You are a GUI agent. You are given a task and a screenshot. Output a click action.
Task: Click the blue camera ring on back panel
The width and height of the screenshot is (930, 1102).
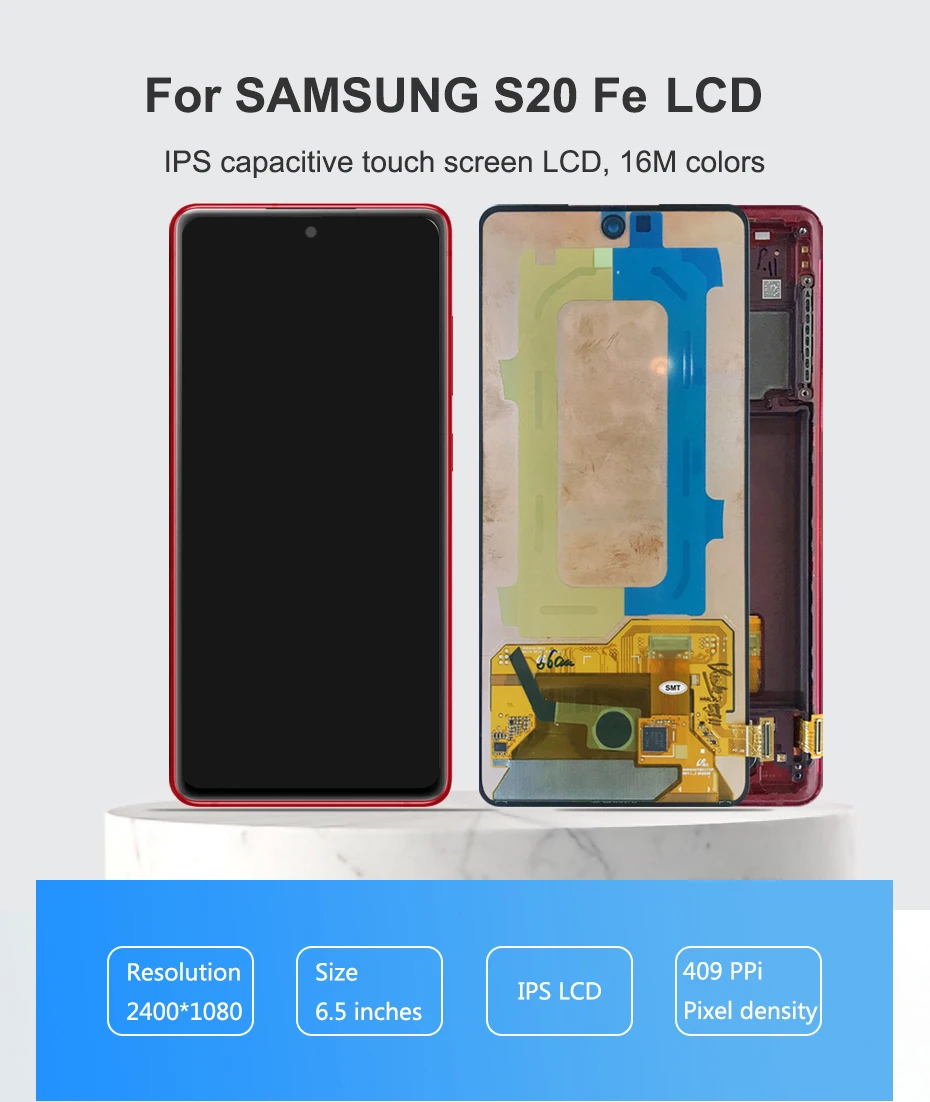(613, 226)
